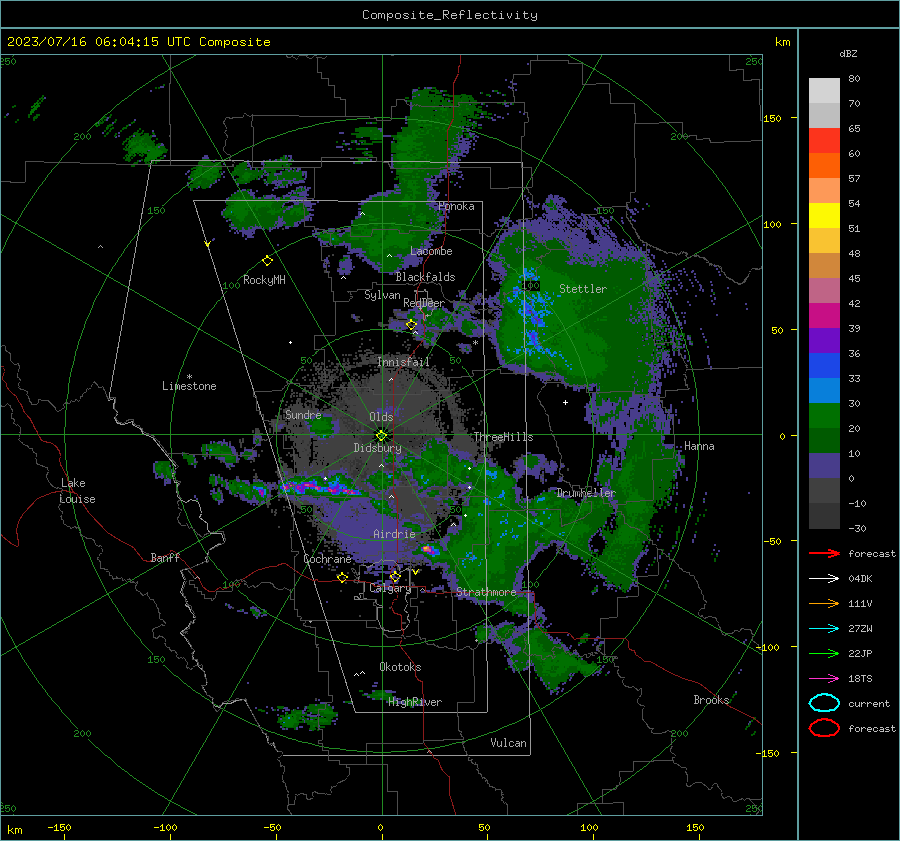This screenshot has height=841, width=900.
Task: Click the Sylvan town label
Action: (382, 295)
